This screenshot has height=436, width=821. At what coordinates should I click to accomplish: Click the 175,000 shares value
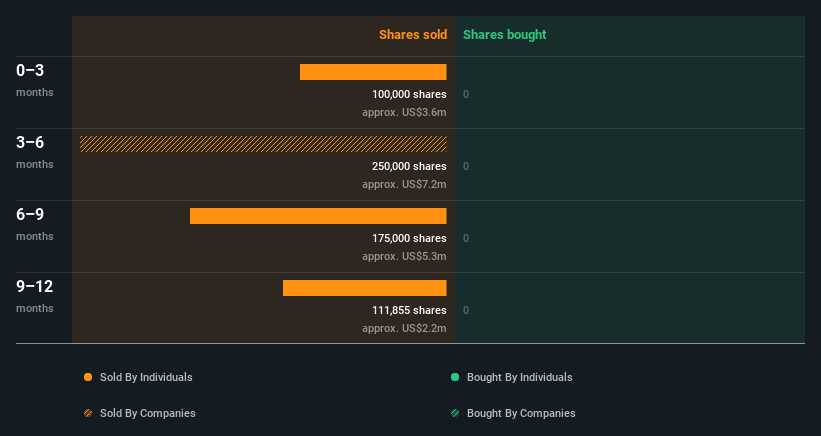(x=409, y=238)
